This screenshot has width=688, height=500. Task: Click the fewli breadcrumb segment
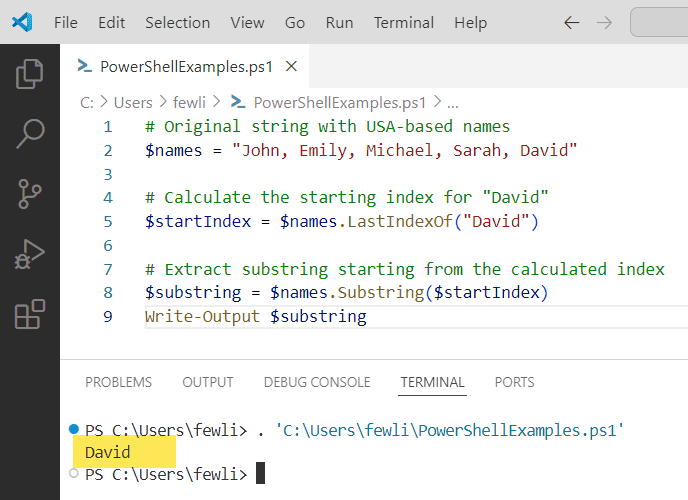pyautogui.click(x=189, y=103)
